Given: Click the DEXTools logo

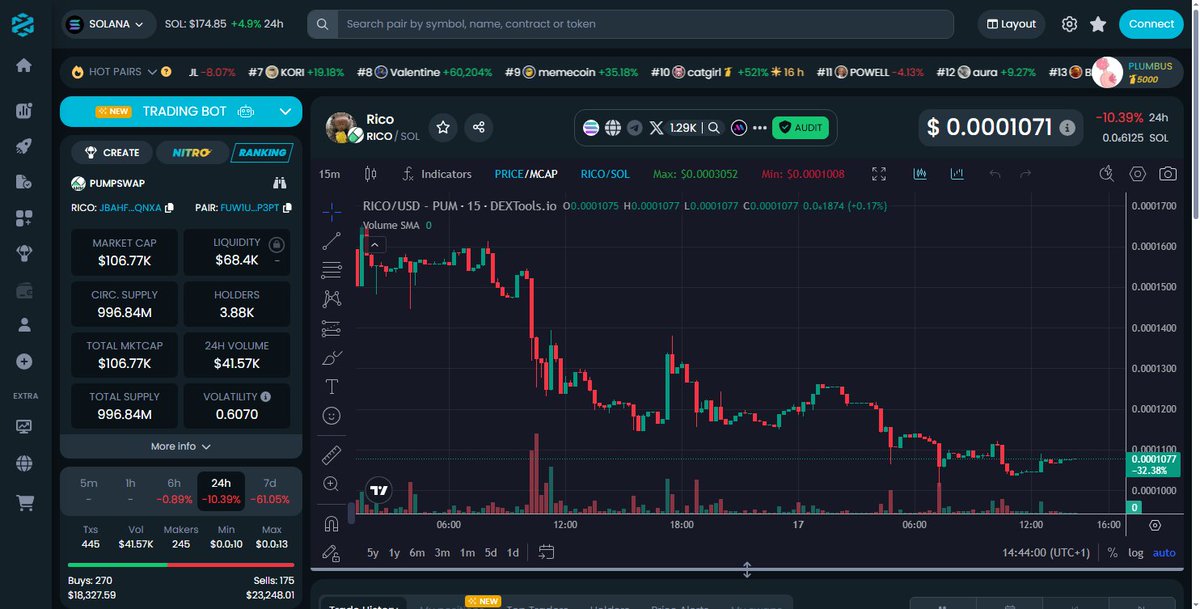Looking at the screenshot, I should 23,25.
